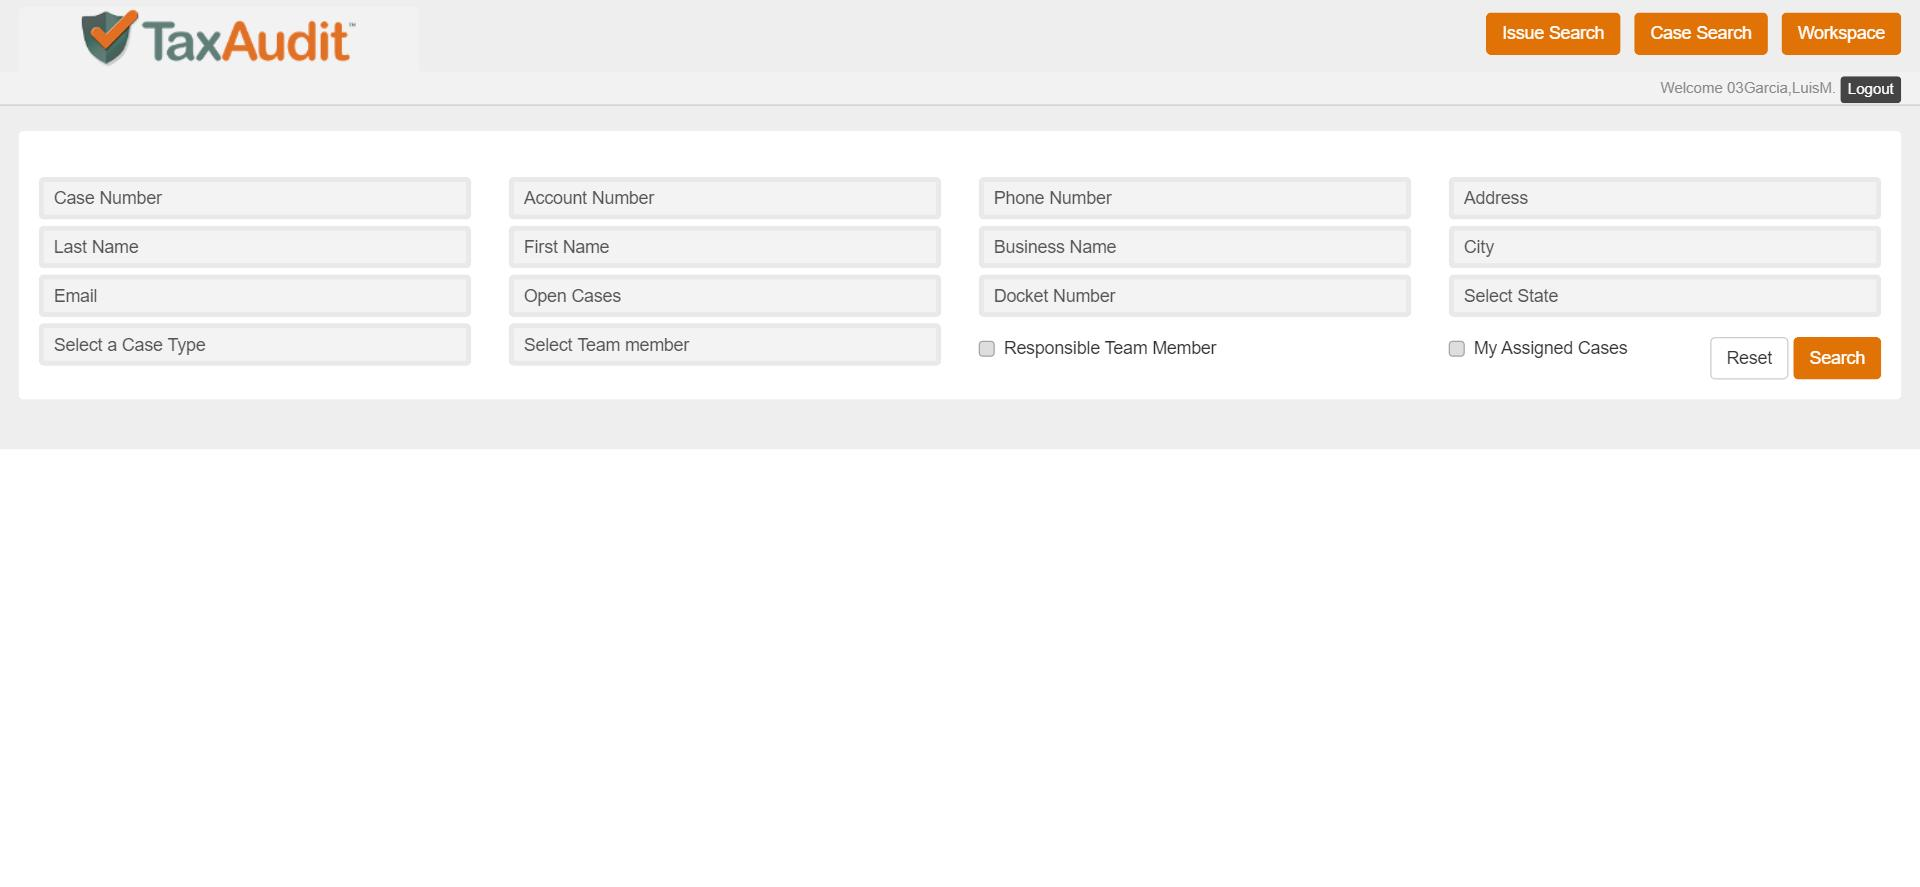Open the Select Team member dropdown
The width and height of the screenshot is (1920, 887).
click(x=725, y=345)
